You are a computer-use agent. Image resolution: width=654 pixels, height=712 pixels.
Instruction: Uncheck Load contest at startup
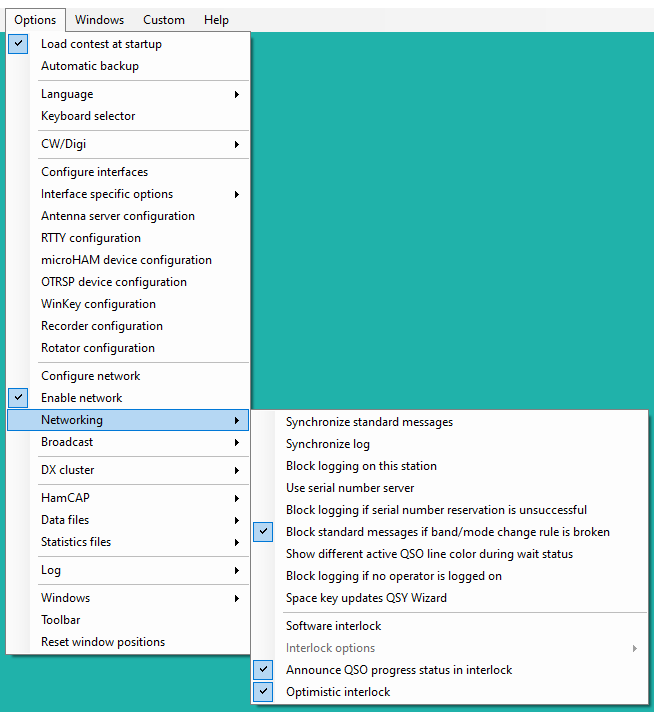click(x=128, y=44)
